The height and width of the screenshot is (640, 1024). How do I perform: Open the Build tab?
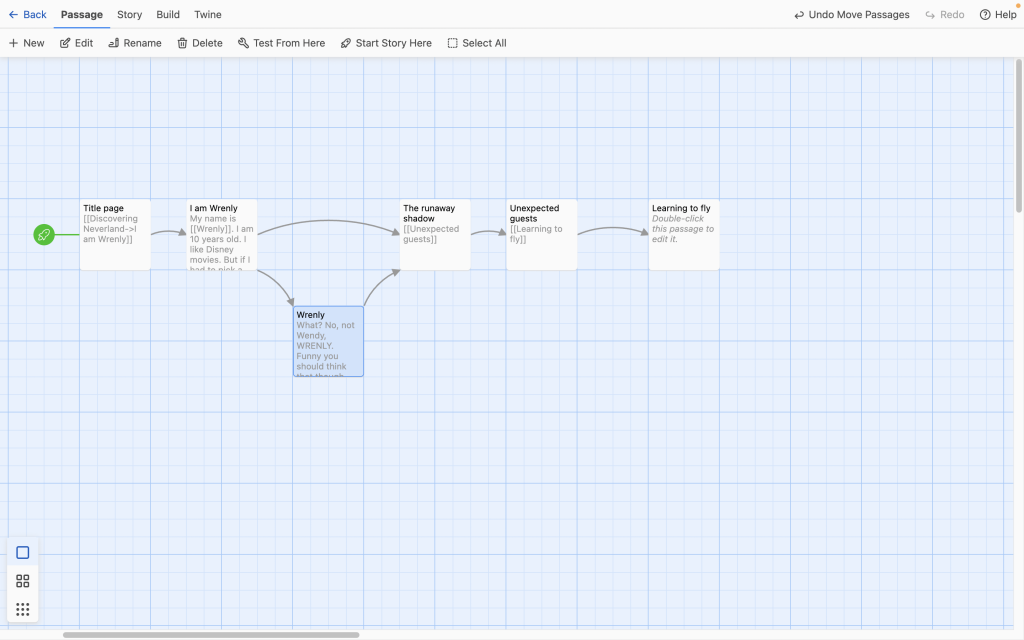pos(168,15)
